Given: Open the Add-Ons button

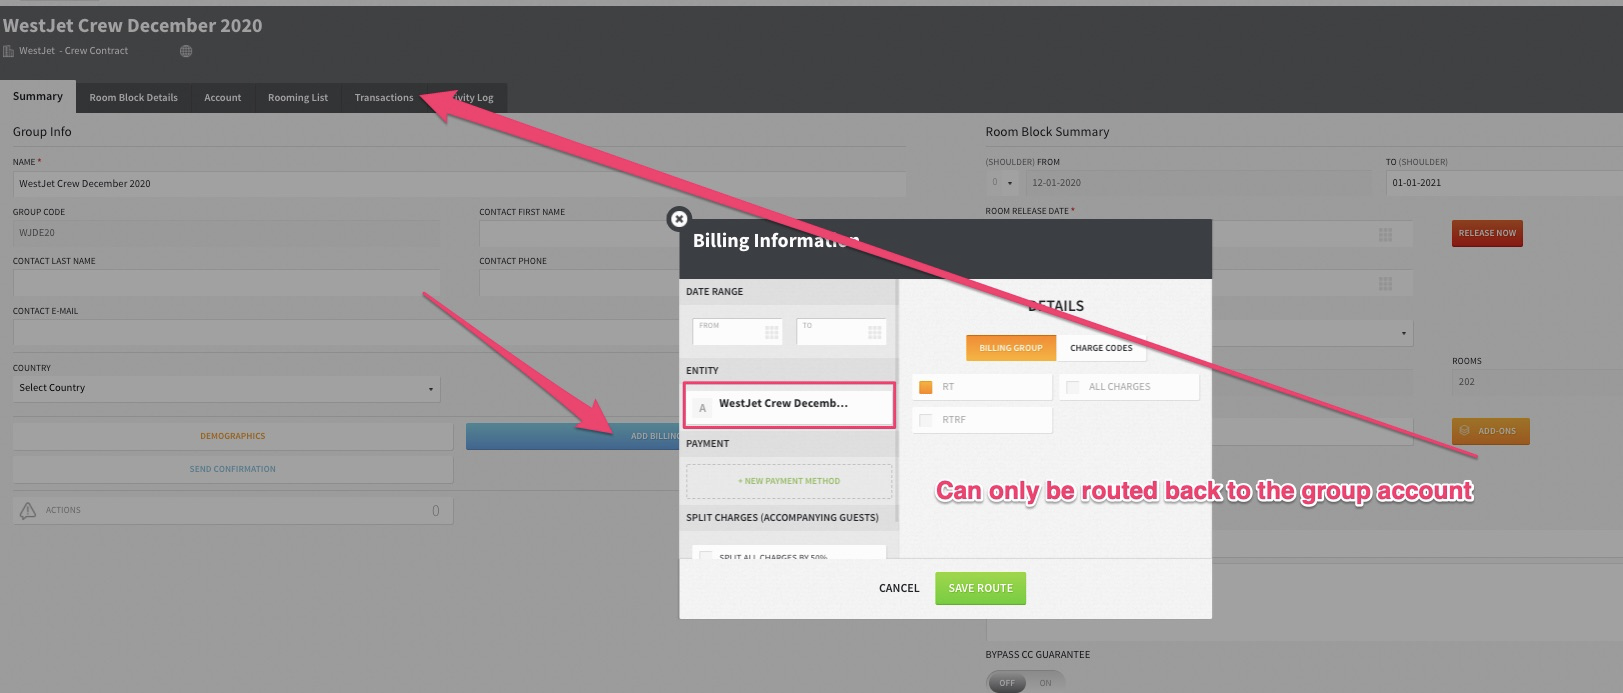Looking at the screenshot, I should [1490, 431].
